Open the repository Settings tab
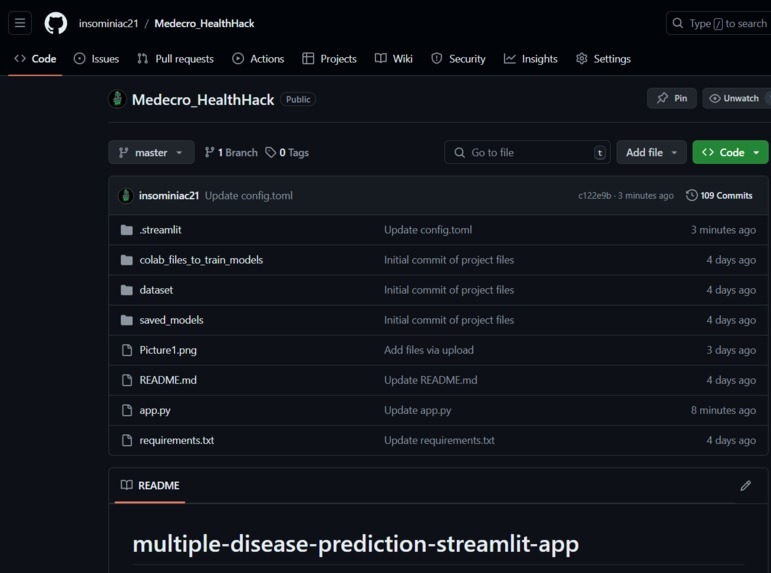This screenshot has width=771, height=573. (x=603, y=59)
